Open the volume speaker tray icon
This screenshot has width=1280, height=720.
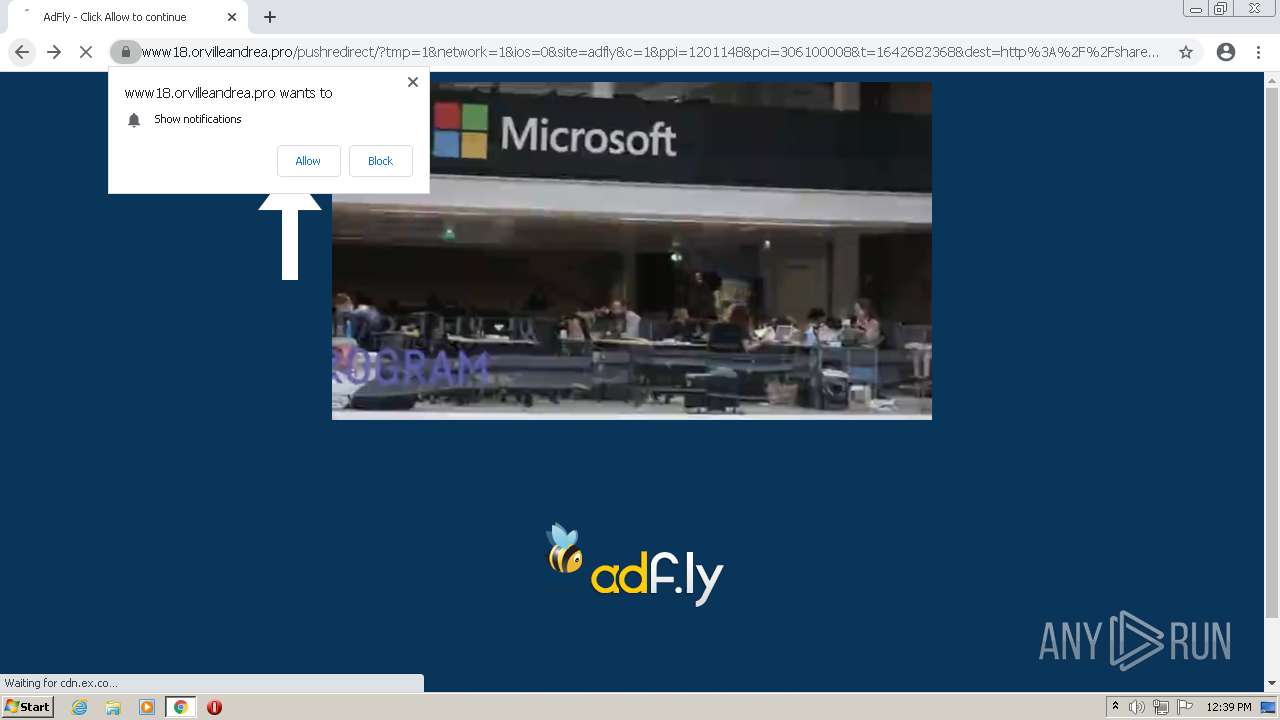pos(1137,707)
